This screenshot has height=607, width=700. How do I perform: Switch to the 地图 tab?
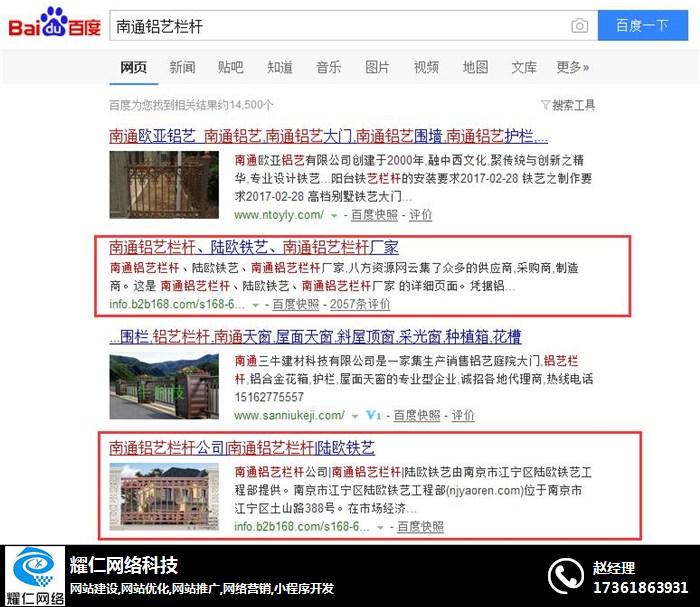click(475, 67)
